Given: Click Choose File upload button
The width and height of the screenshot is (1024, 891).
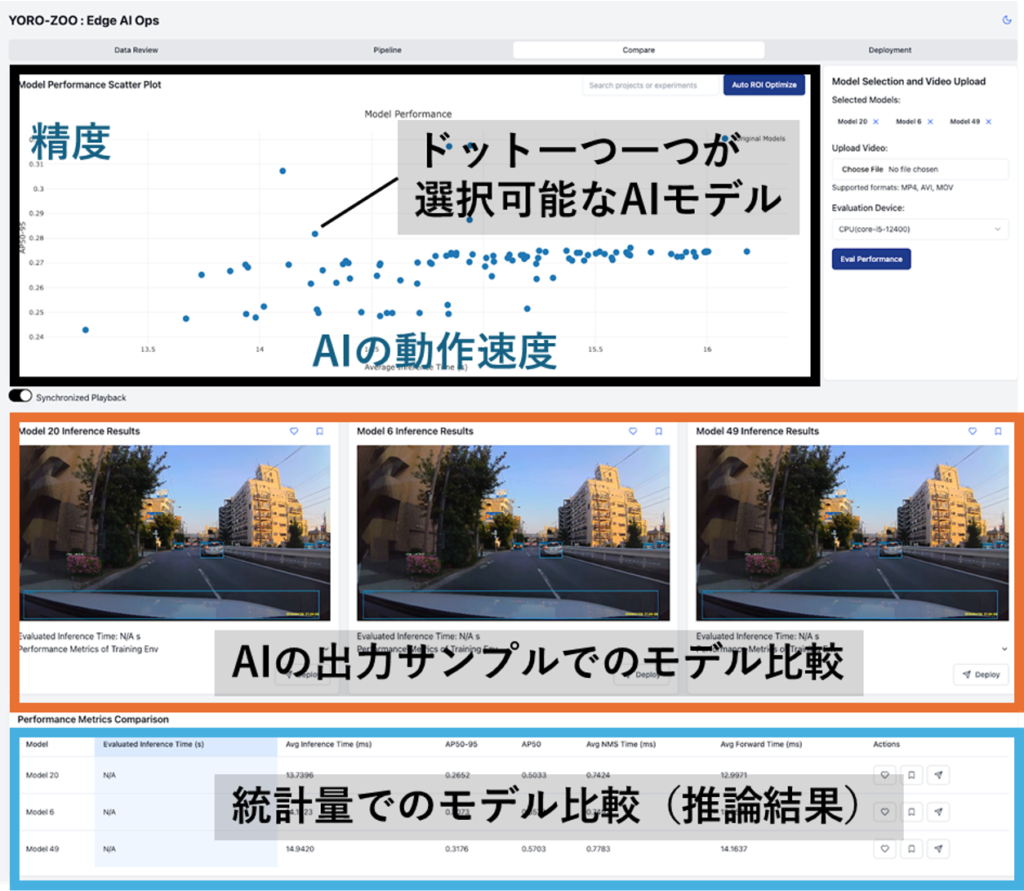Looking at the screenshot, I should coord(862,169).
